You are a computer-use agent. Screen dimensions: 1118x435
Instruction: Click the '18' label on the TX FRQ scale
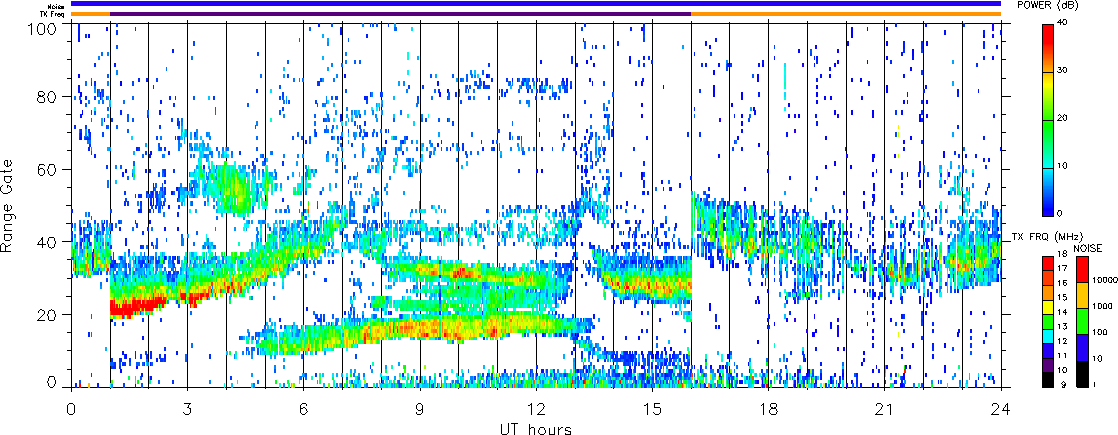(x=1062, y=255)
